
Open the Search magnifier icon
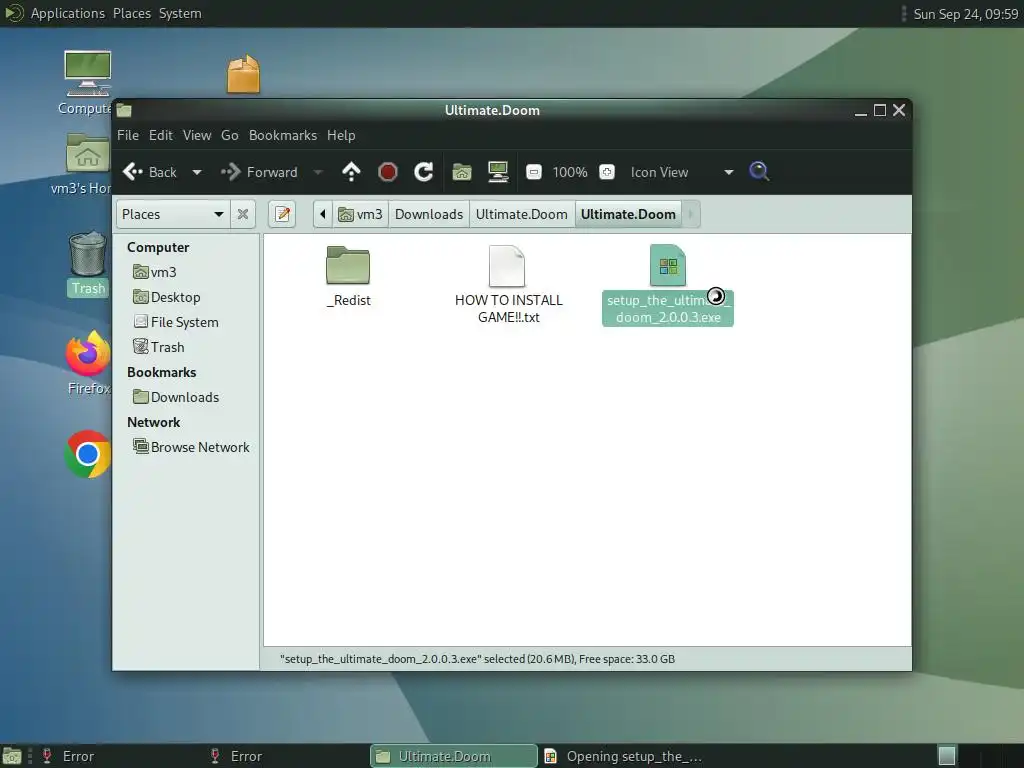tap(758, 172)
